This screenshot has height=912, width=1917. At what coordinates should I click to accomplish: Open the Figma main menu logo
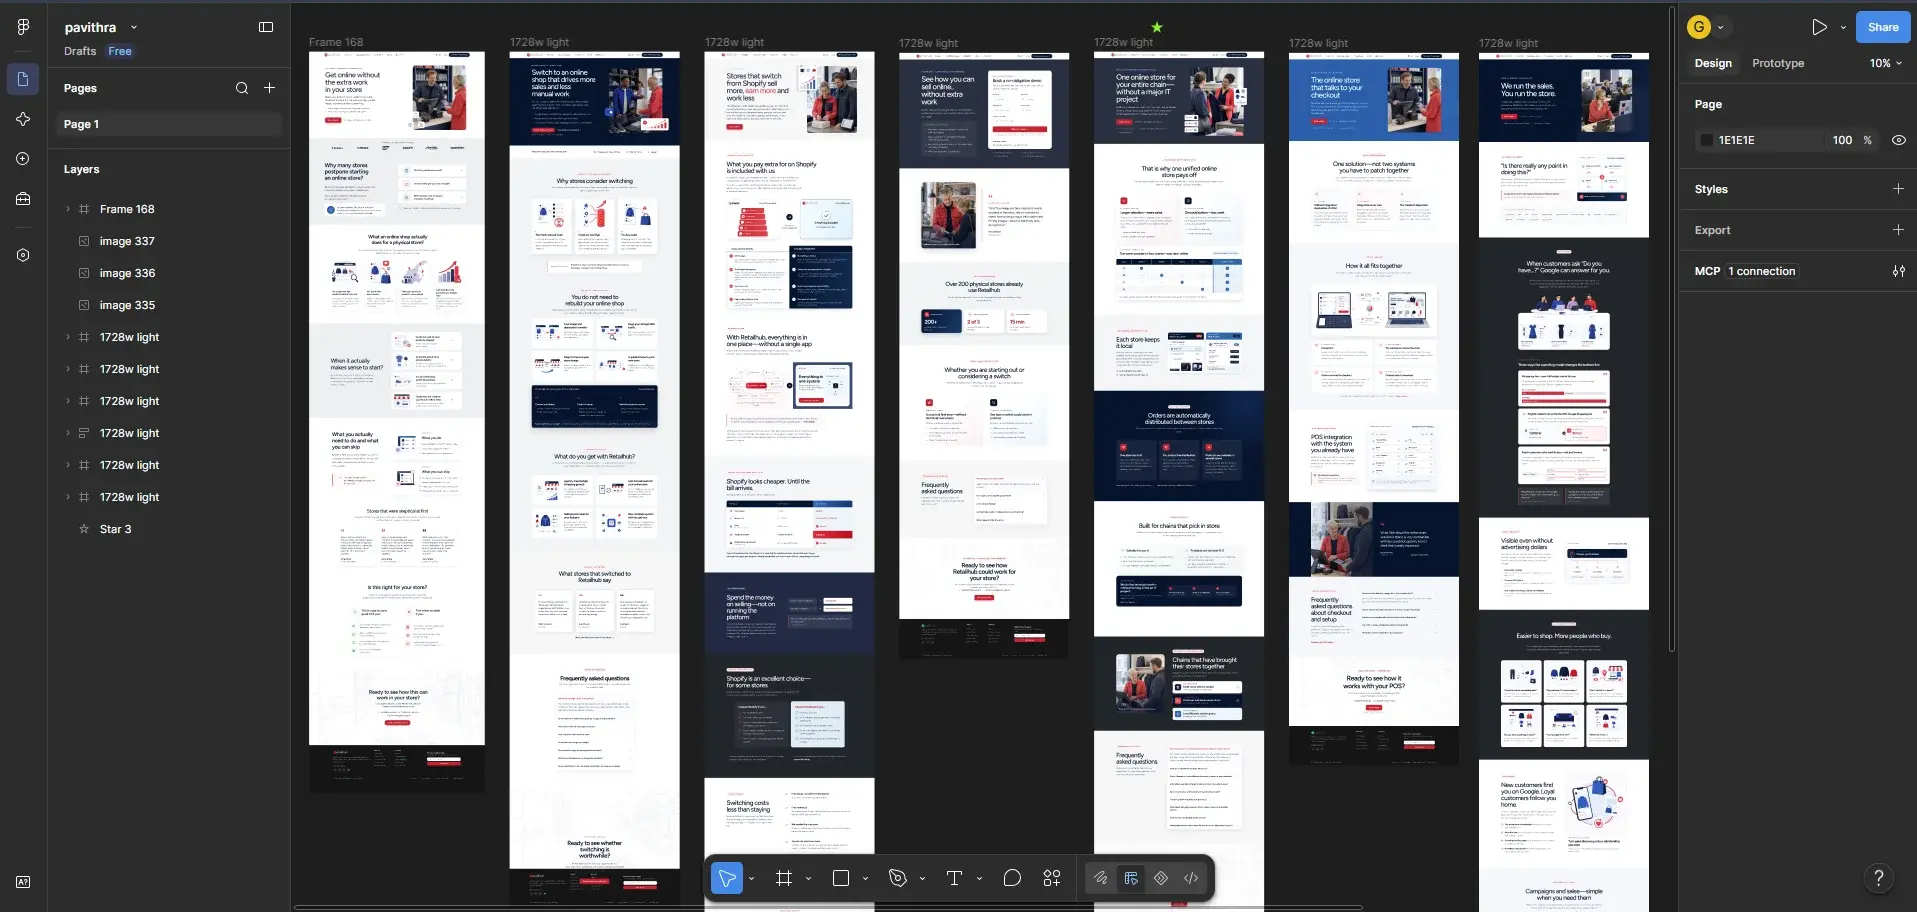point(23,27)
